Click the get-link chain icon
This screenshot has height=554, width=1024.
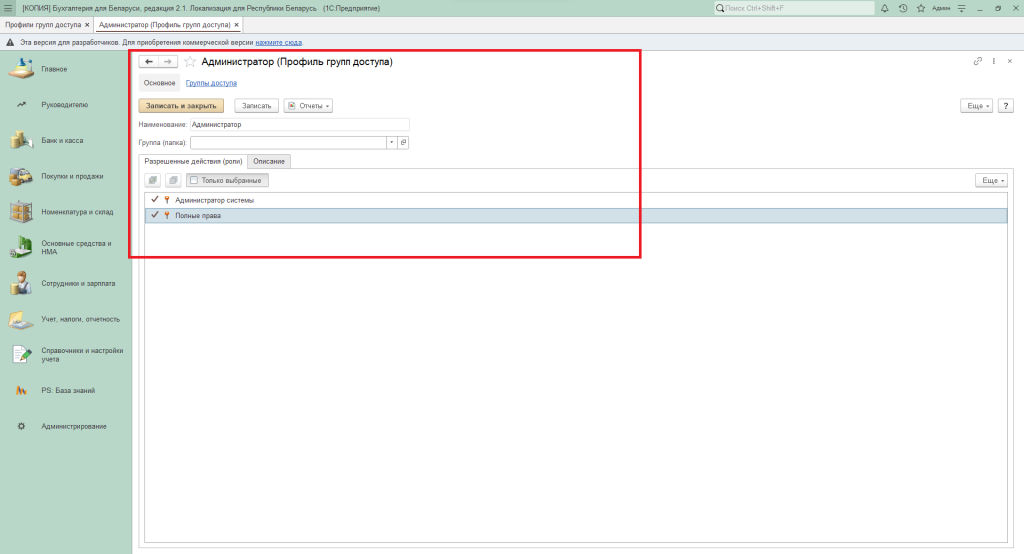click(x=977, y=62)
